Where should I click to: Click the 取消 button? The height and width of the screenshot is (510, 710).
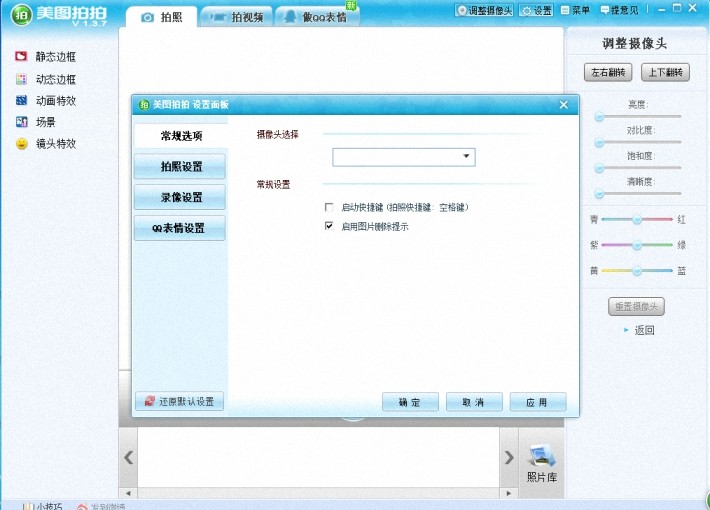[x=474, y=402]
